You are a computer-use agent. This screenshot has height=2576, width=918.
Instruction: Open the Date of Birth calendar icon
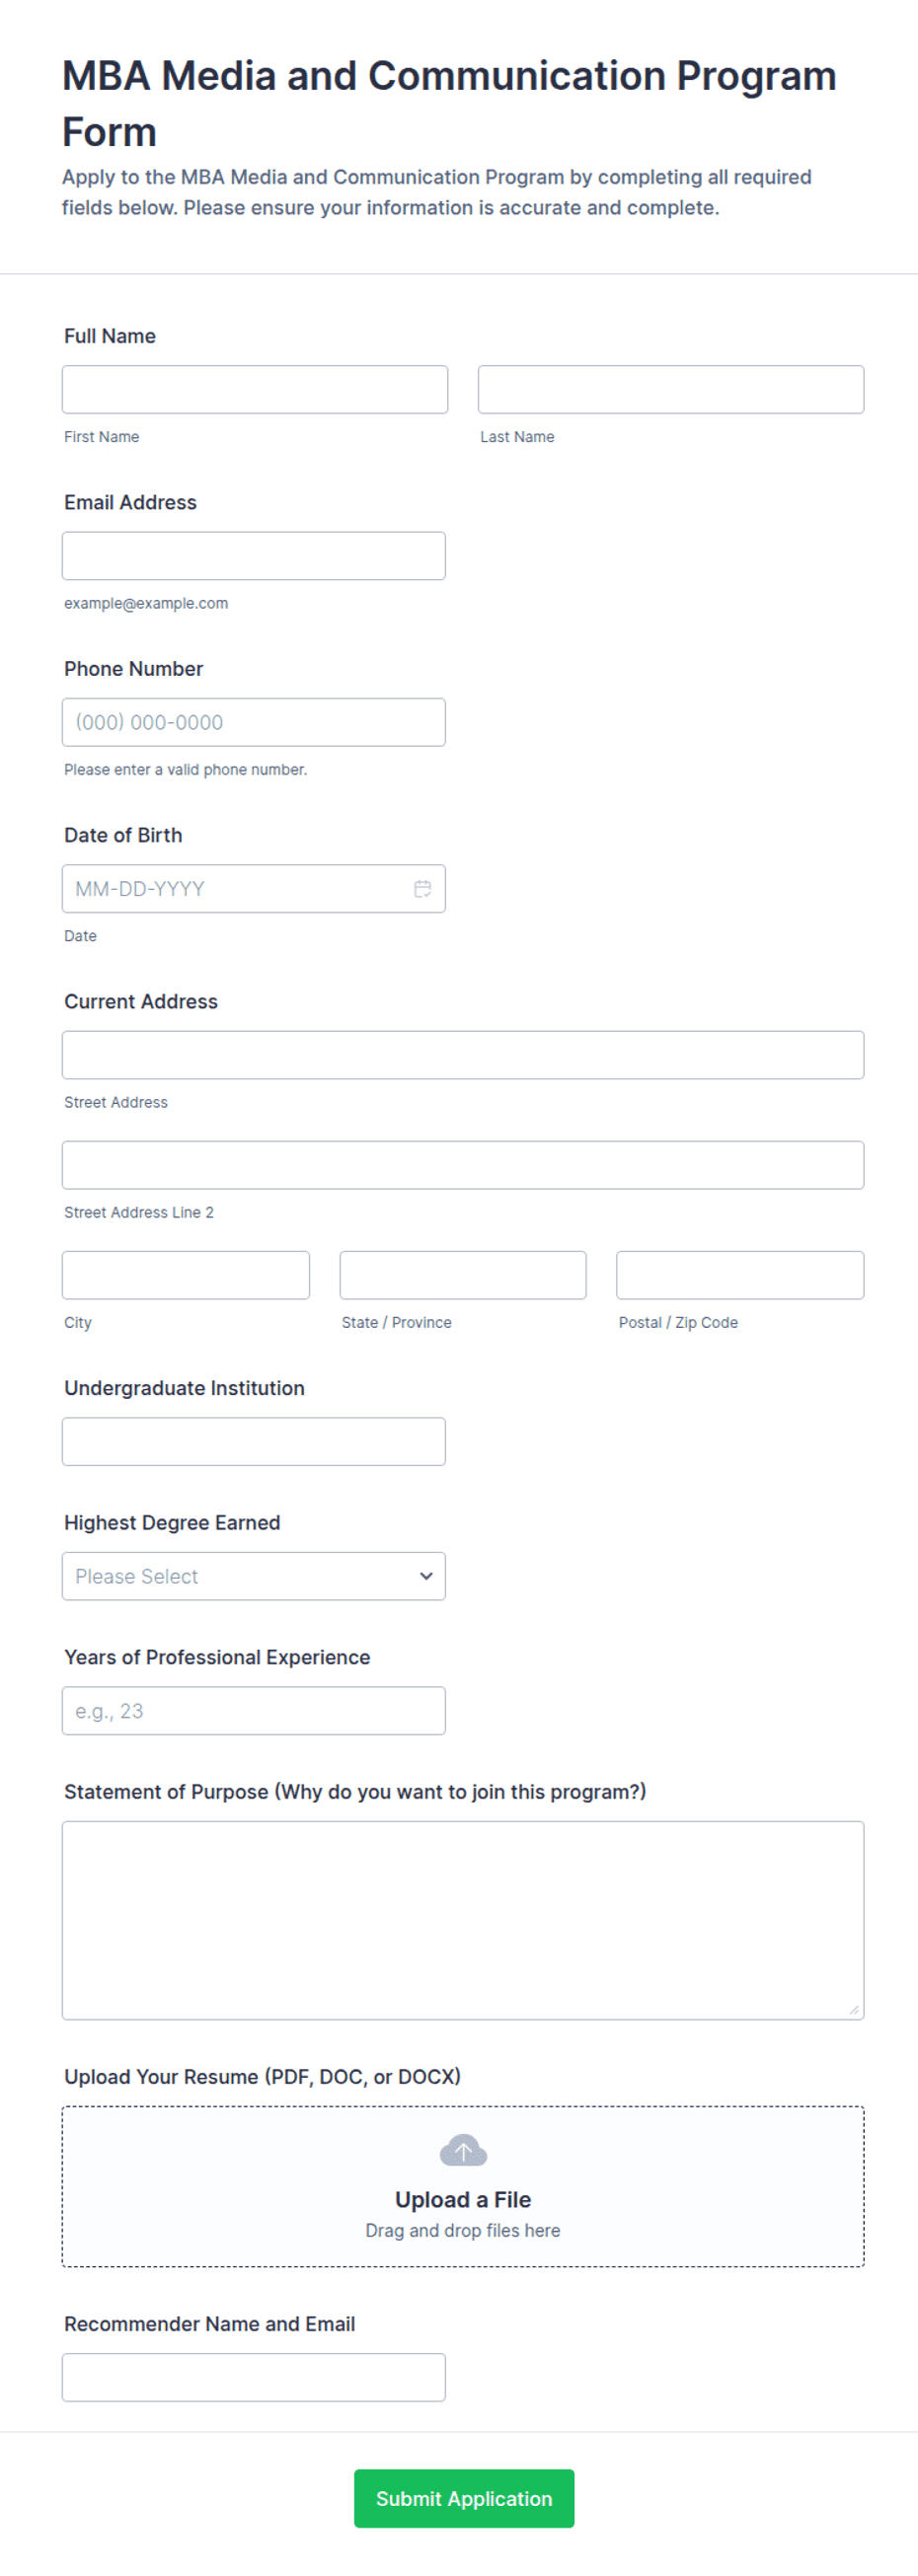coord(423,888)
